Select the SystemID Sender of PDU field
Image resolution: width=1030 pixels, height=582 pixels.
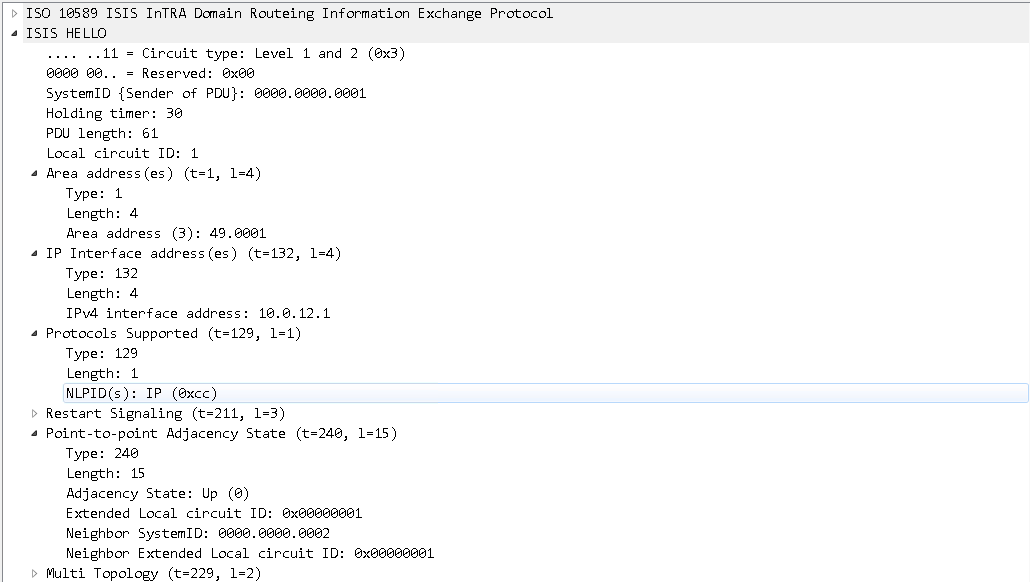[x=206, y=93]
